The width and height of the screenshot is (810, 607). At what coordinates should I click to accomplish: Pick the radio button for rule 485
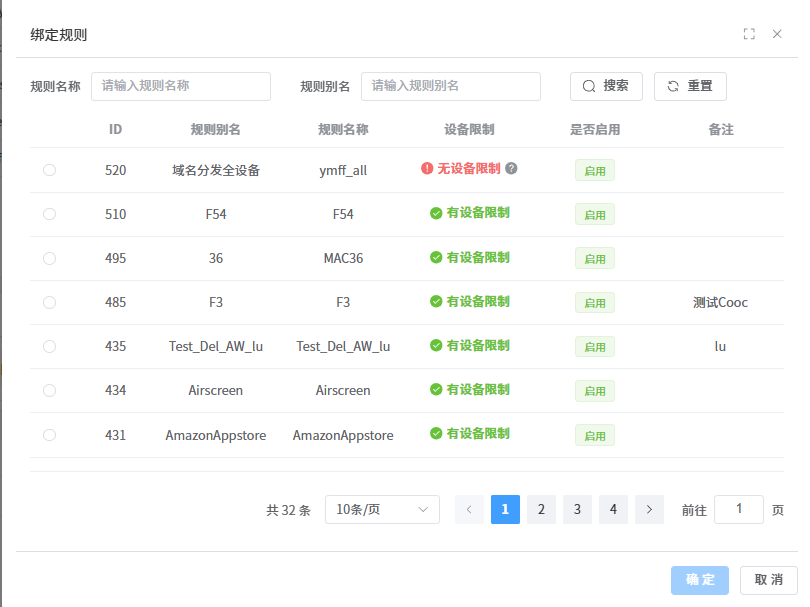[x=50, y=302]
